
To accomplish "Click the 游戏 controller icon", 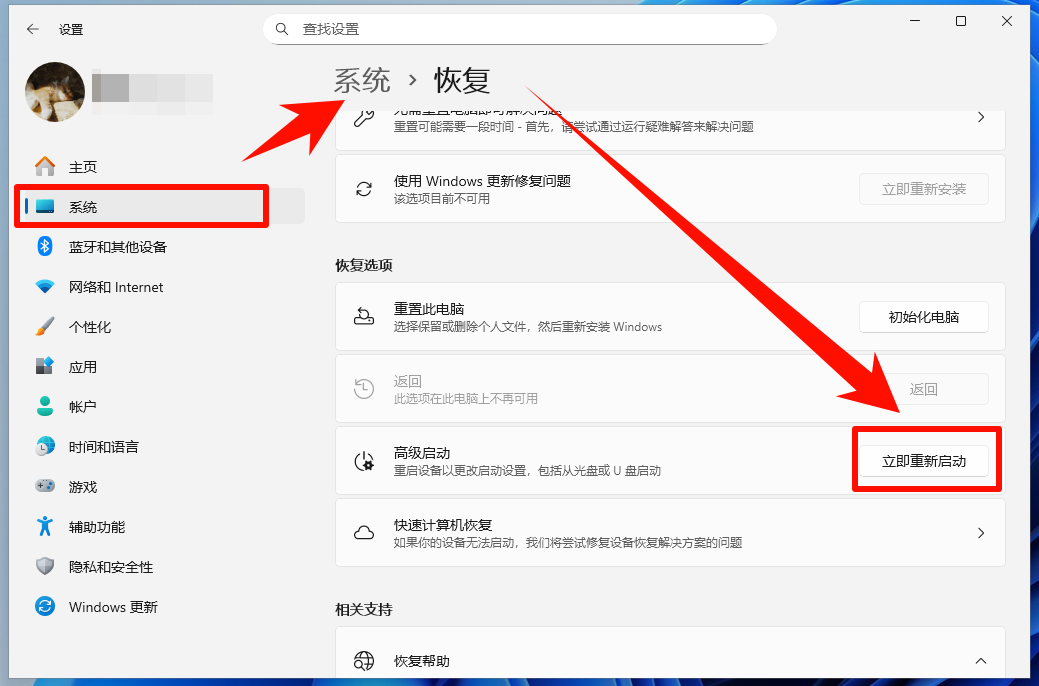I will tap(45, 486).
